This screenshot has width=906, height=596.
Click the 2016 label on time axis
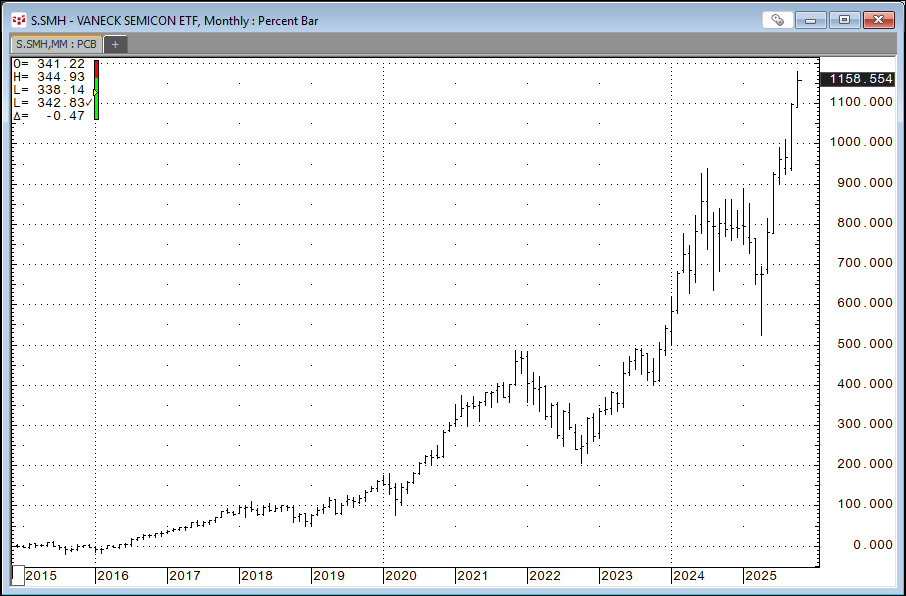click(112, 576)
